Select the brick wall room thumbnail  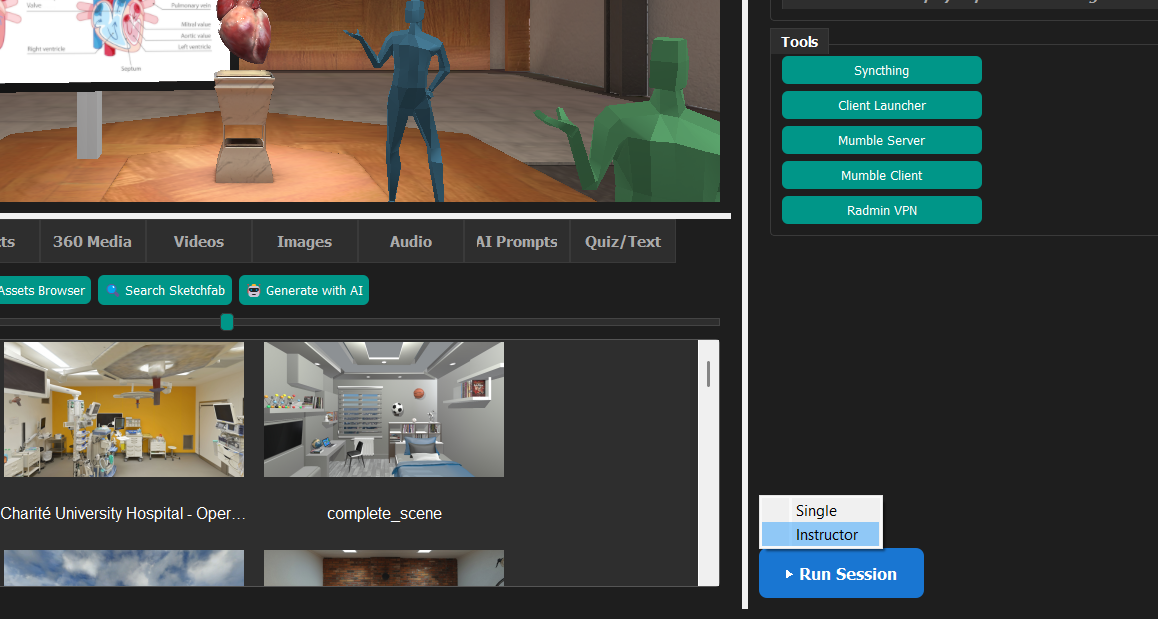coord(384,567)
